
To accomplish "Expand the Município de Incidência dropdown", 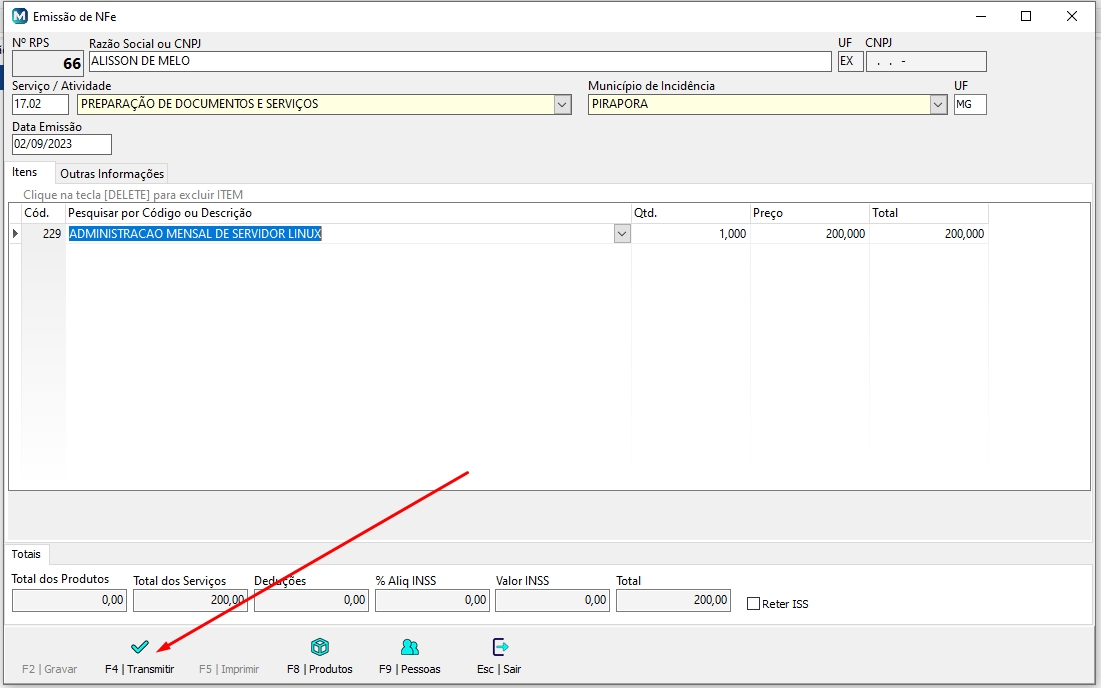I will coord(938,104).
